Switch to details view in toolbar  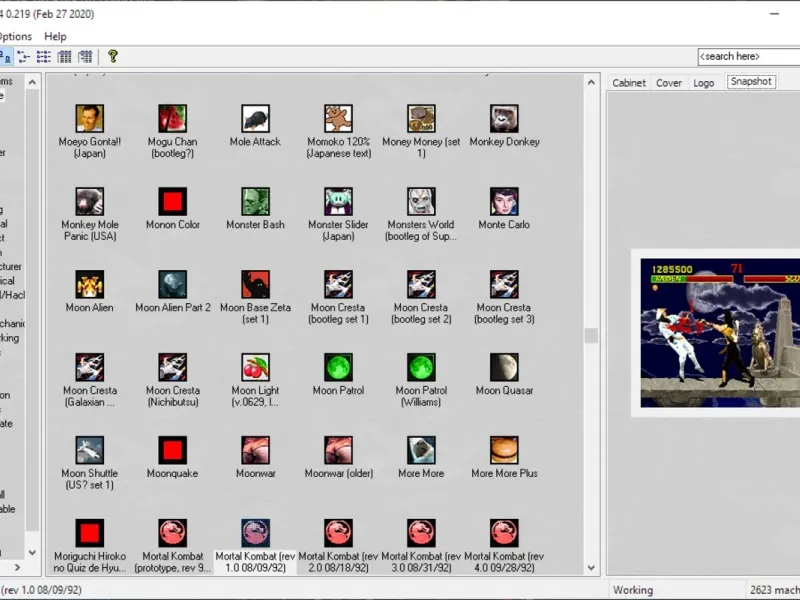pos(65,57)
